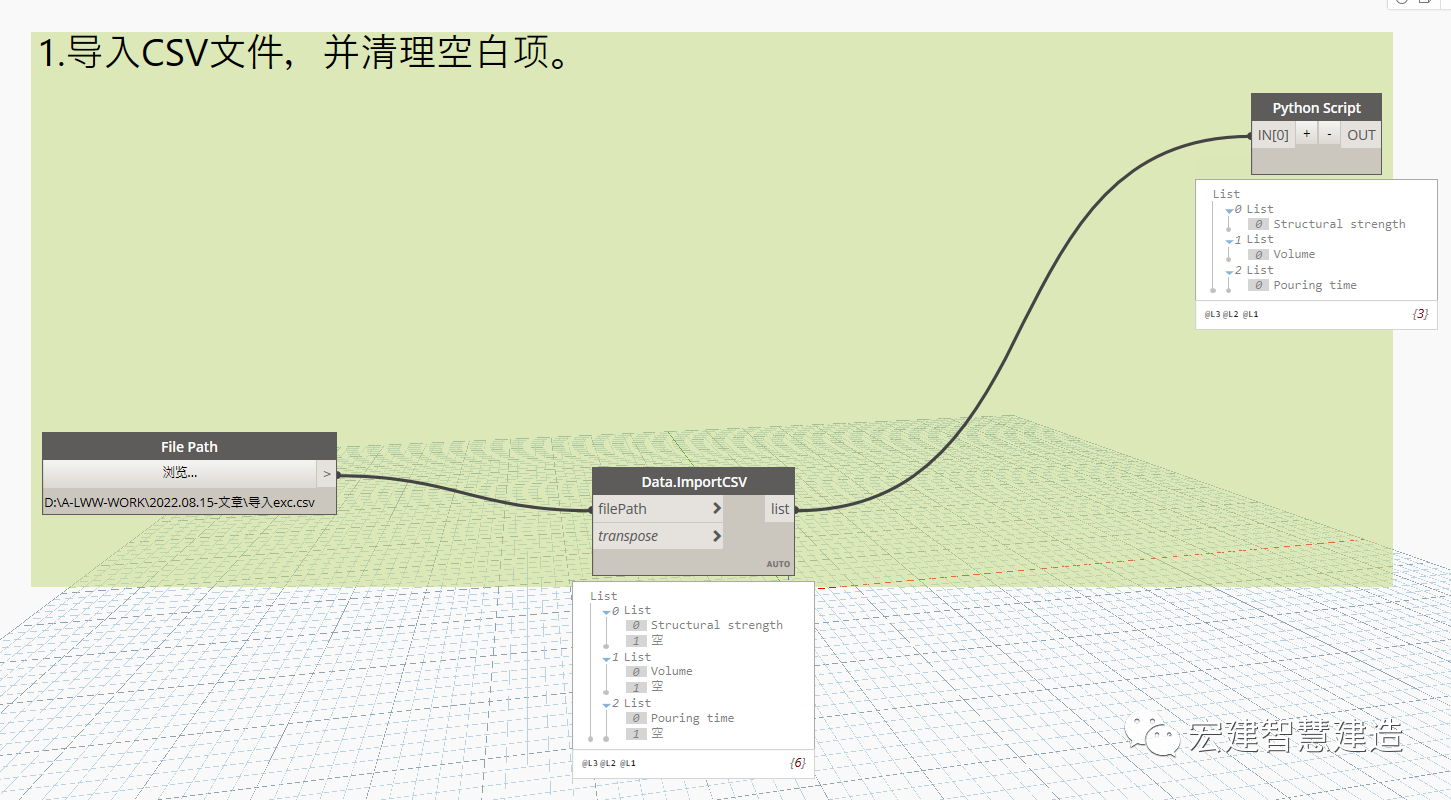Collapse list 0 in the Python Script preview
1451x800 pixels.
tap(1229, 210)
